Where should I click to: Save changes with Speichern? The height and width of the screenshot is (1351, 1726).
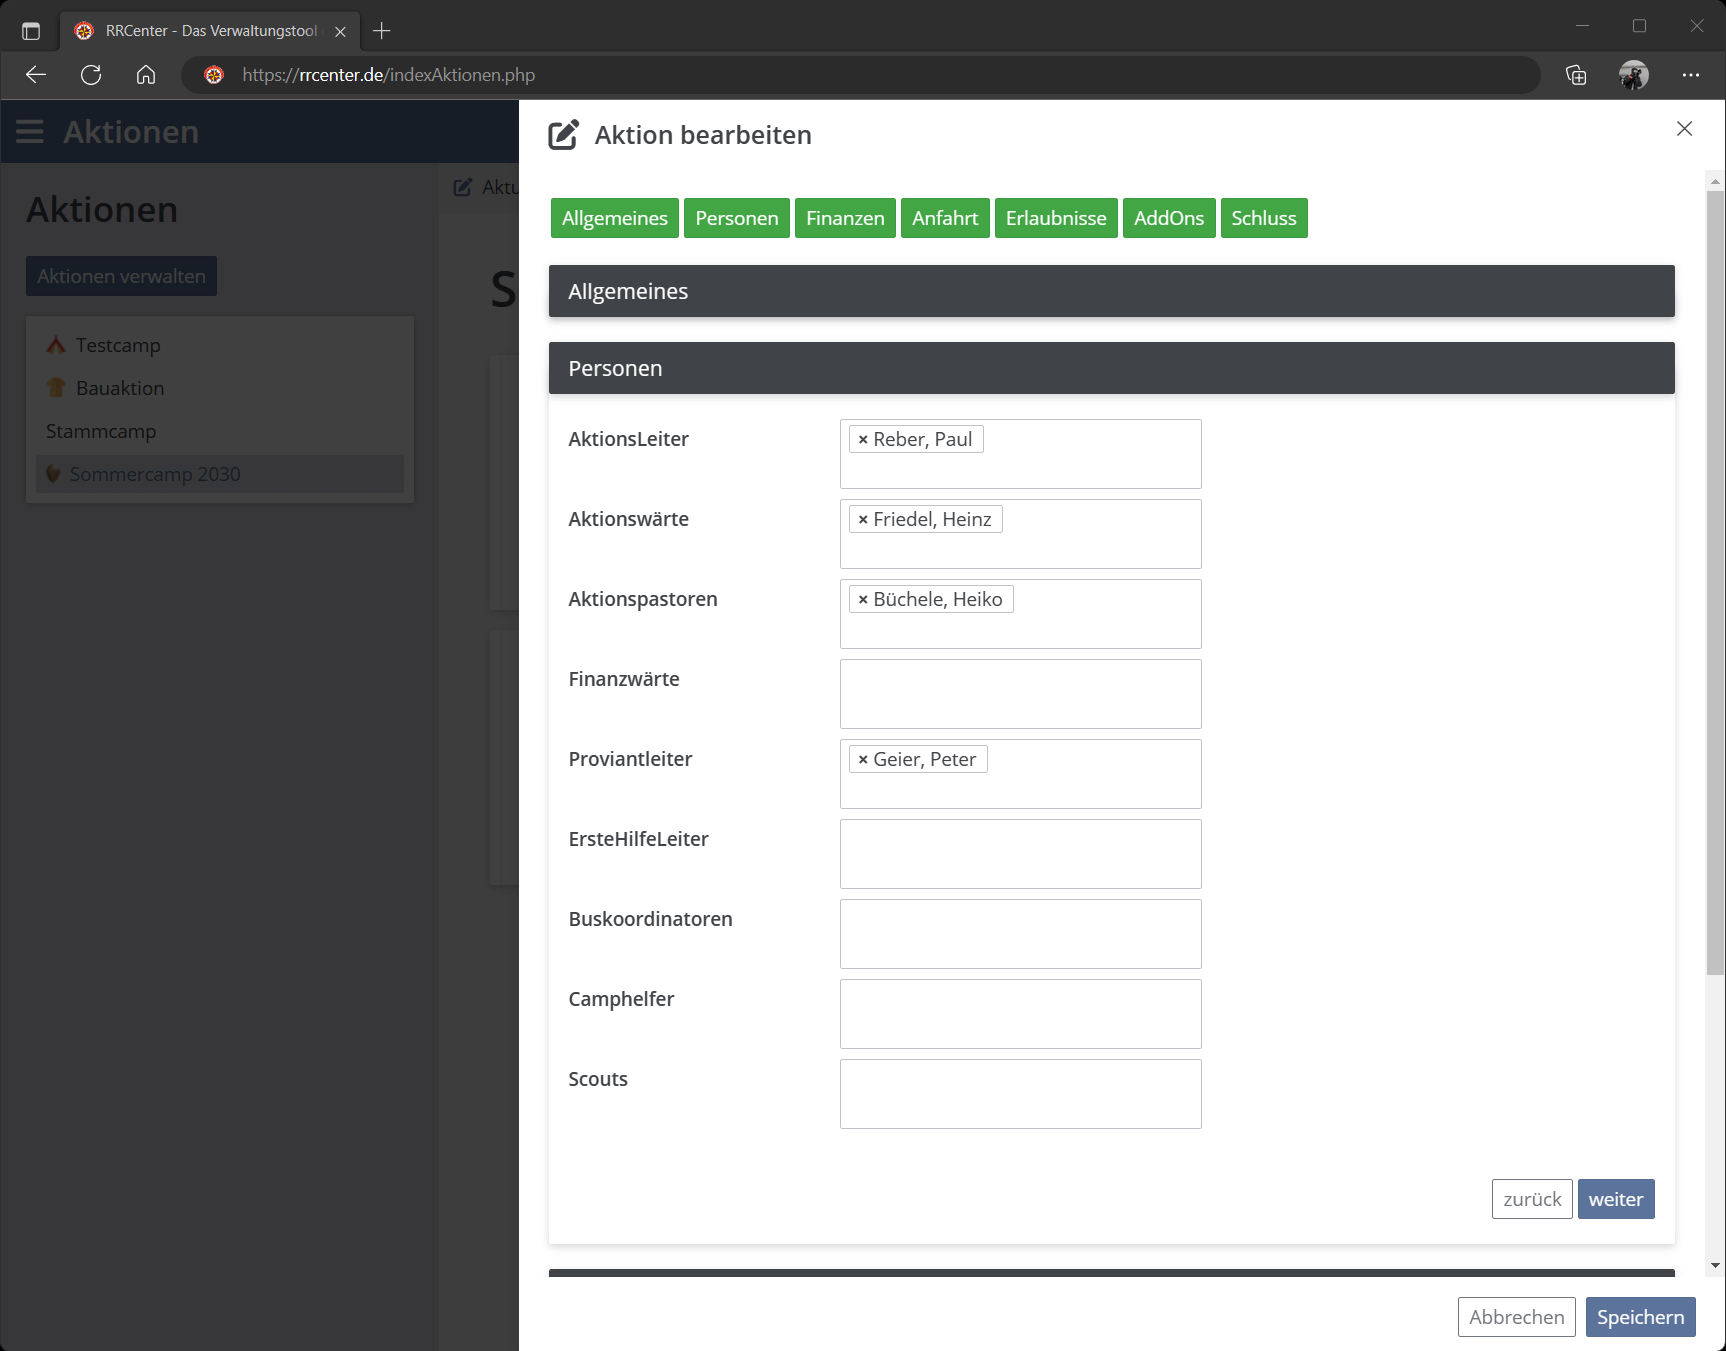click(1640, 1317)
